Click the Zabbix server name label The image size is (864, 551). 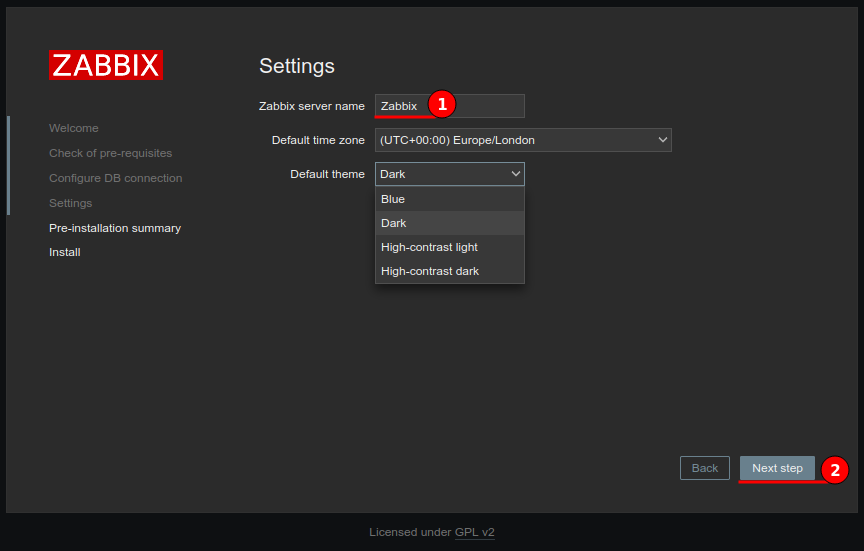click(x=312, y=106)
